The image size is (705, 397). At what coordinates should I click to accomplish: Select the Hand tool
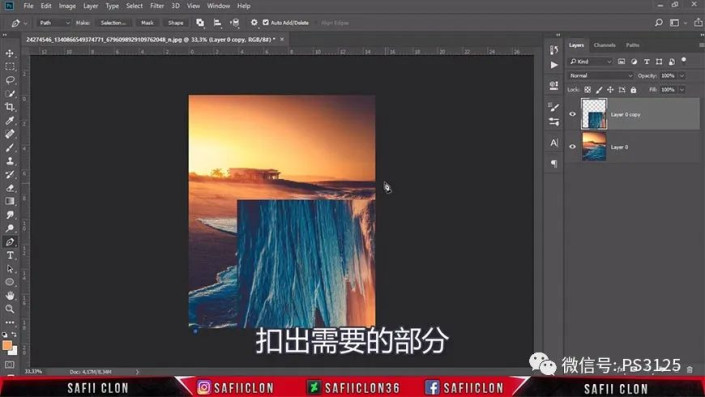[9, 296]
